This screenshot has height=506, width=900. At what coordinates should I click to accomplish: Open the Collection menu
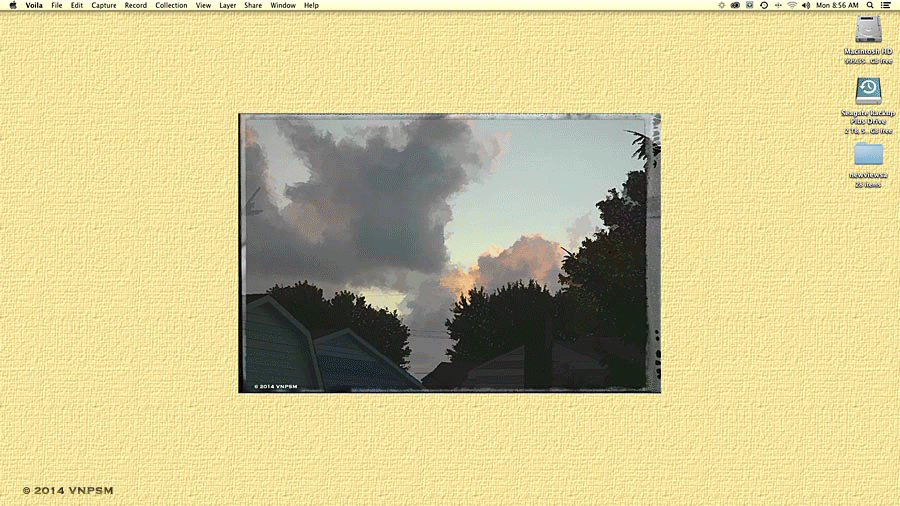pos(171,5)
